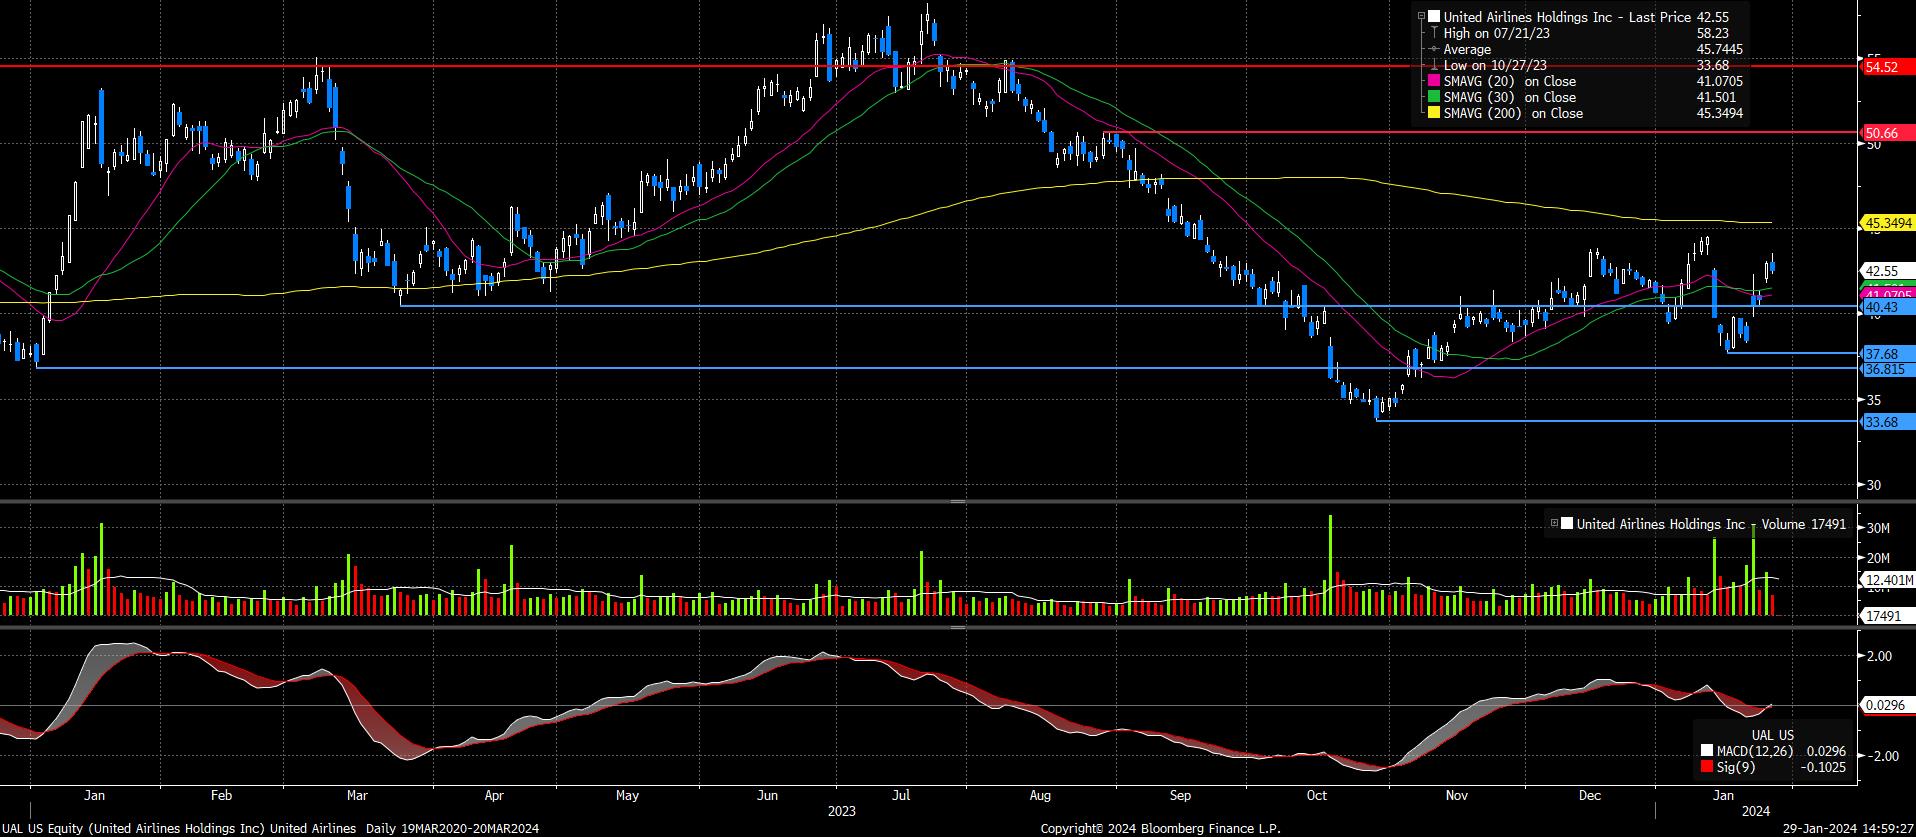The width and height of the screenshot is (1916, 837).
Task: Click the '2.00' MACD axis label
Action: (1879, 656)
